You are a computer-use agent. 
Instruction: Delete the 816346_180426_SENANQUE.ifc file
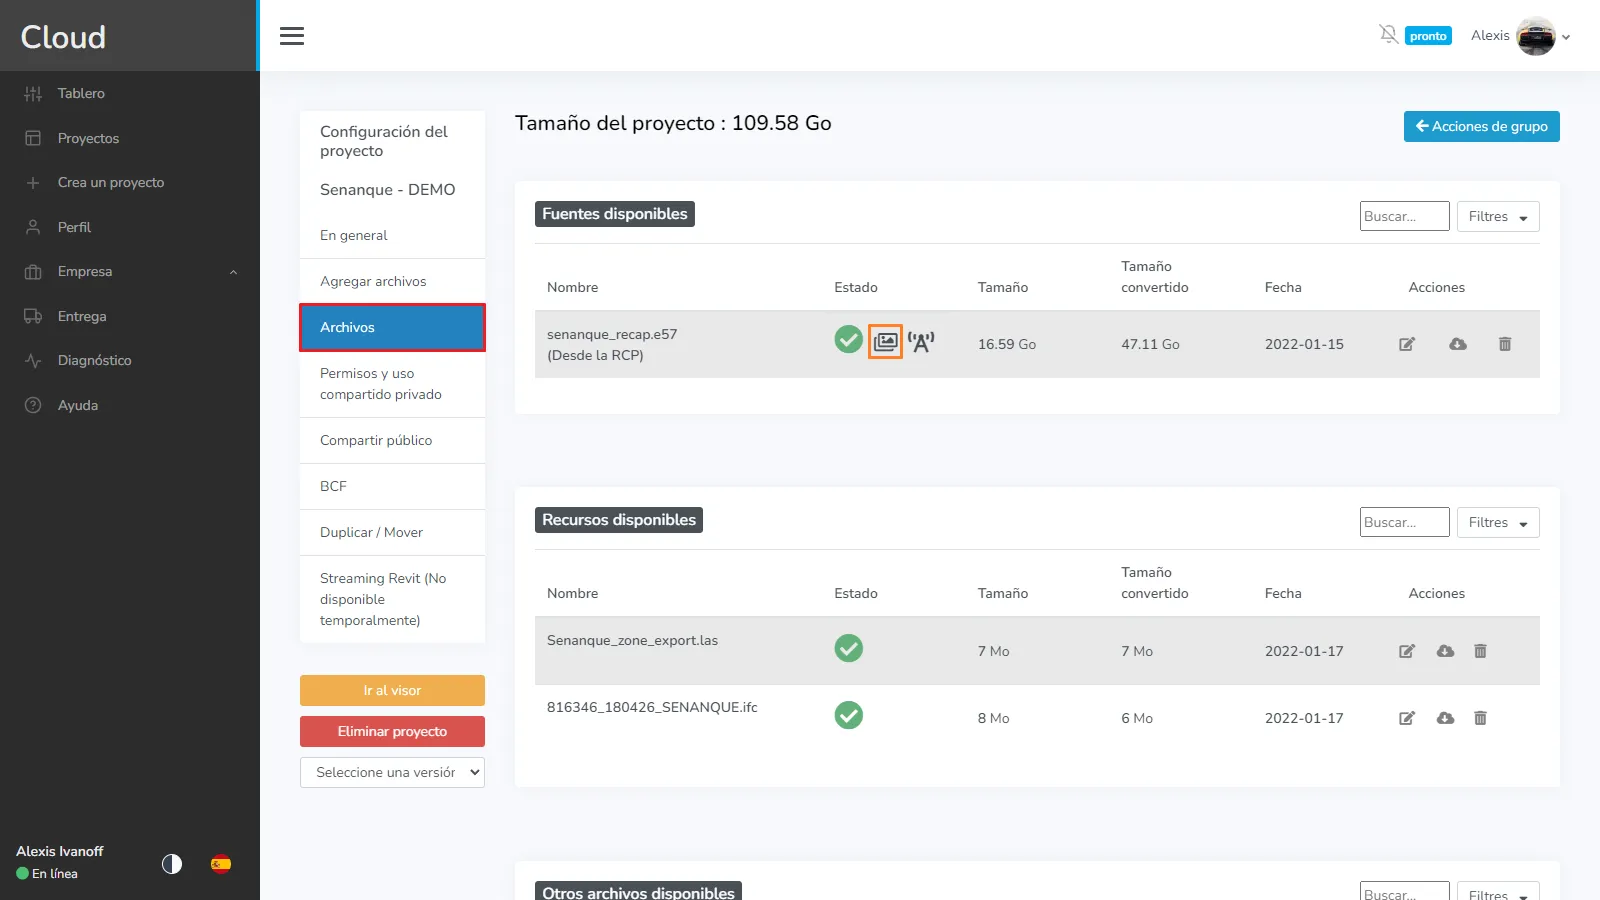(x=1480, y=718)
